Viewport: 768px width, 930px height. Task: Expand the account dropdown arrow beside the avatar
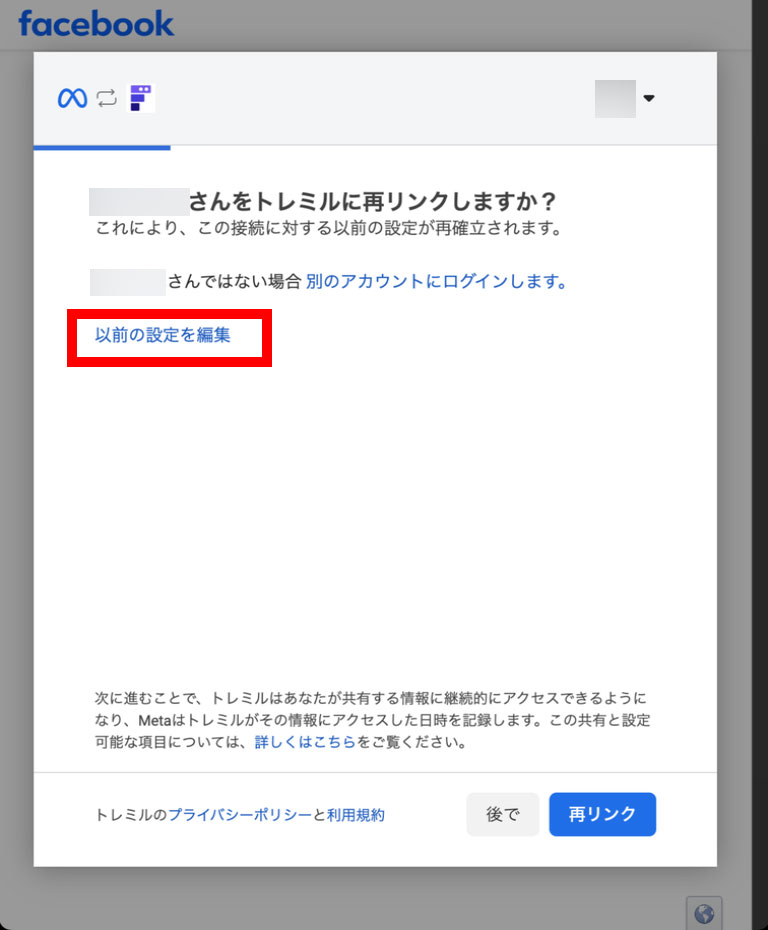649,98
